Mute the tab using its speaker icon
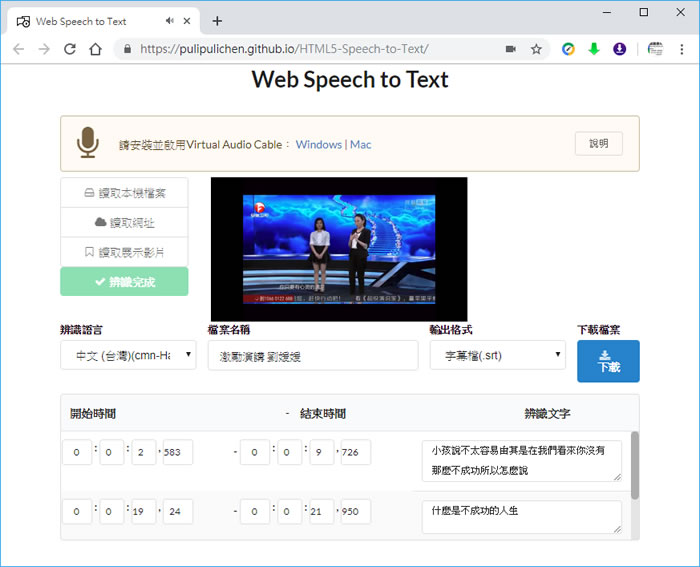Screen dimensions: 700x567 pos(170,21)
